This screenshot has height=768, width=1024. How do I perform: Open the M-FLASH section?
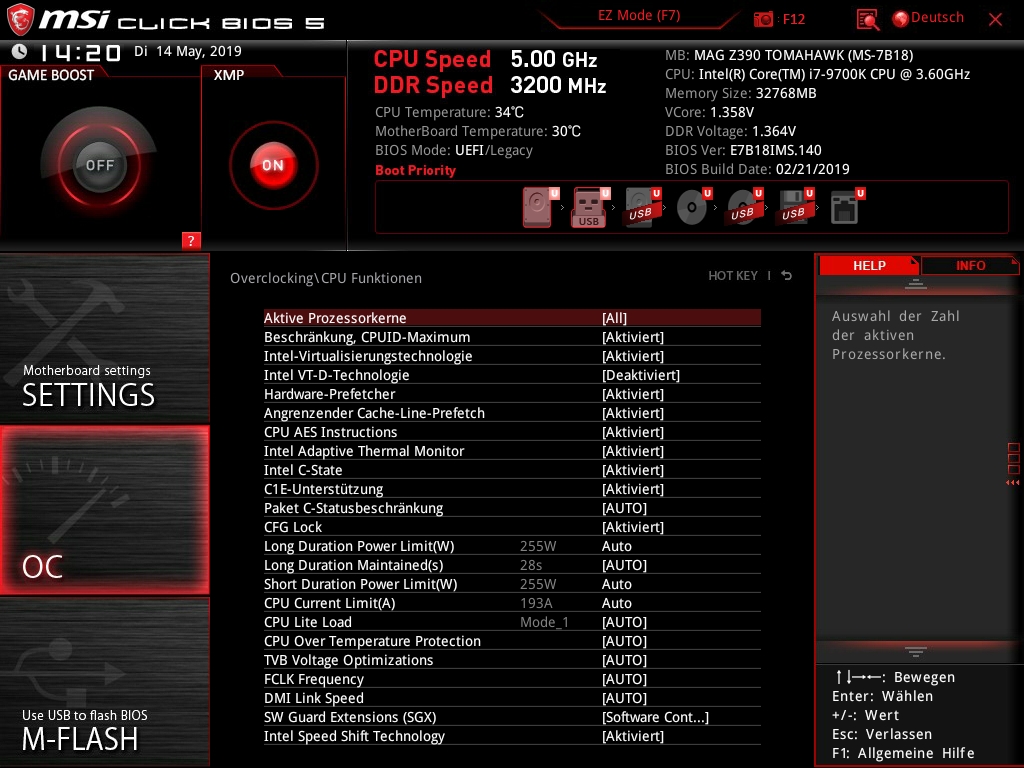[x=104, y=682]
